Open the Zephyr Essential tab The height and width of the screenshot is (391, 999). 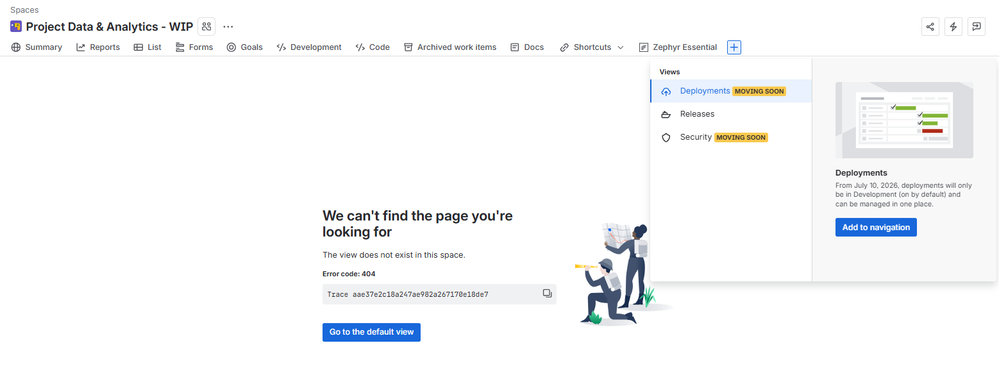pyautogui.click(x=678, y=47)
